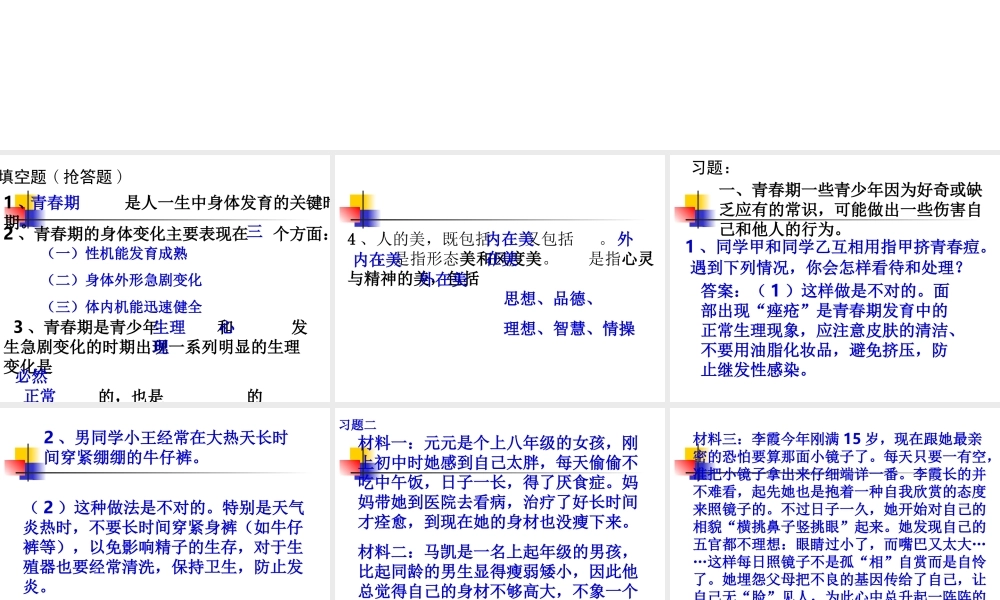Select the blue answer 青春期 in question 1
1000x600 pixels.
coord(55,203)
